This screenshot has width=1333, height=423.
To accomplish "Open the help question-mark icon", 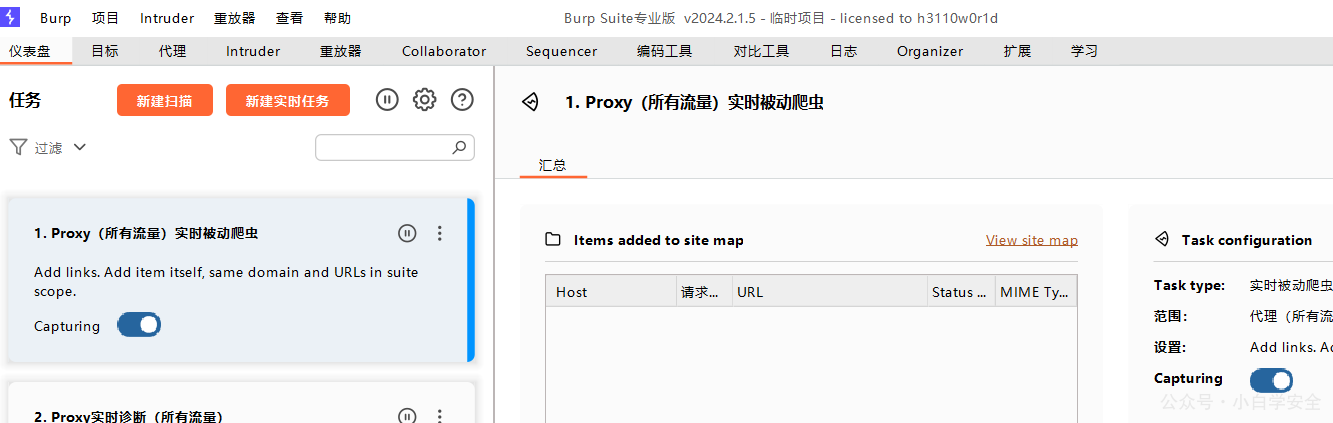I will point(462,99).
